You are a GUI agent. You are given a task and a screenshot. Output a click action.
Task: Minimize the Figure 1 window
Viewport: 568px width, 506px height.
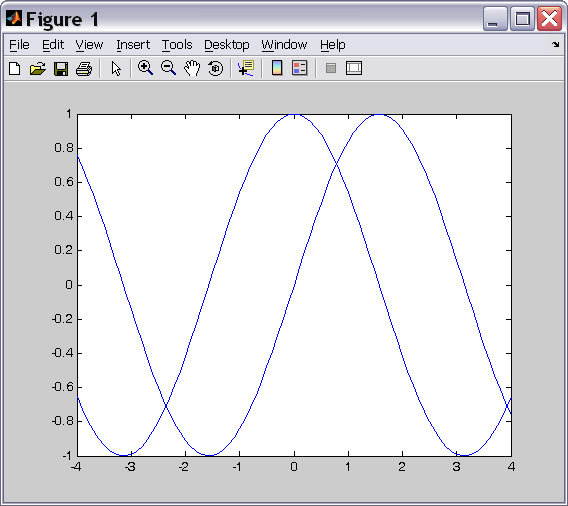tap(495, 19)
